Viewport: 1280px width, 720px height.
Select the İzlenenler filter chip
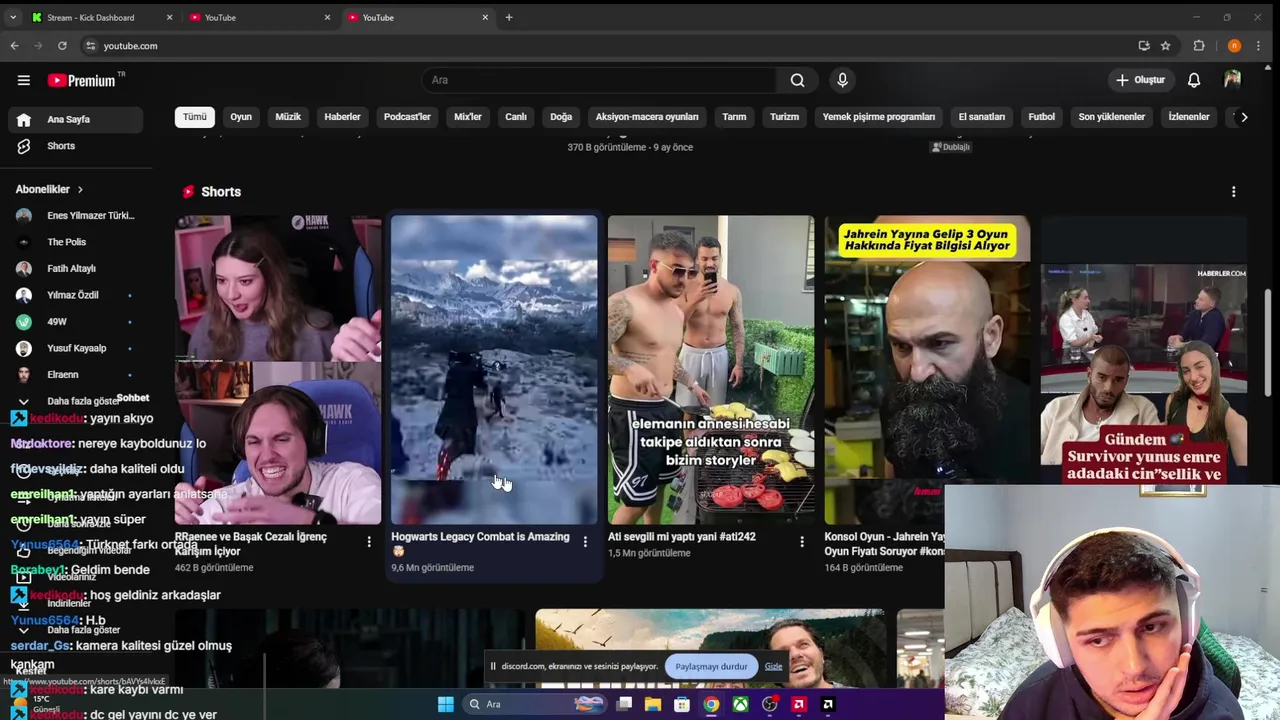click(x=1189, y=117)
